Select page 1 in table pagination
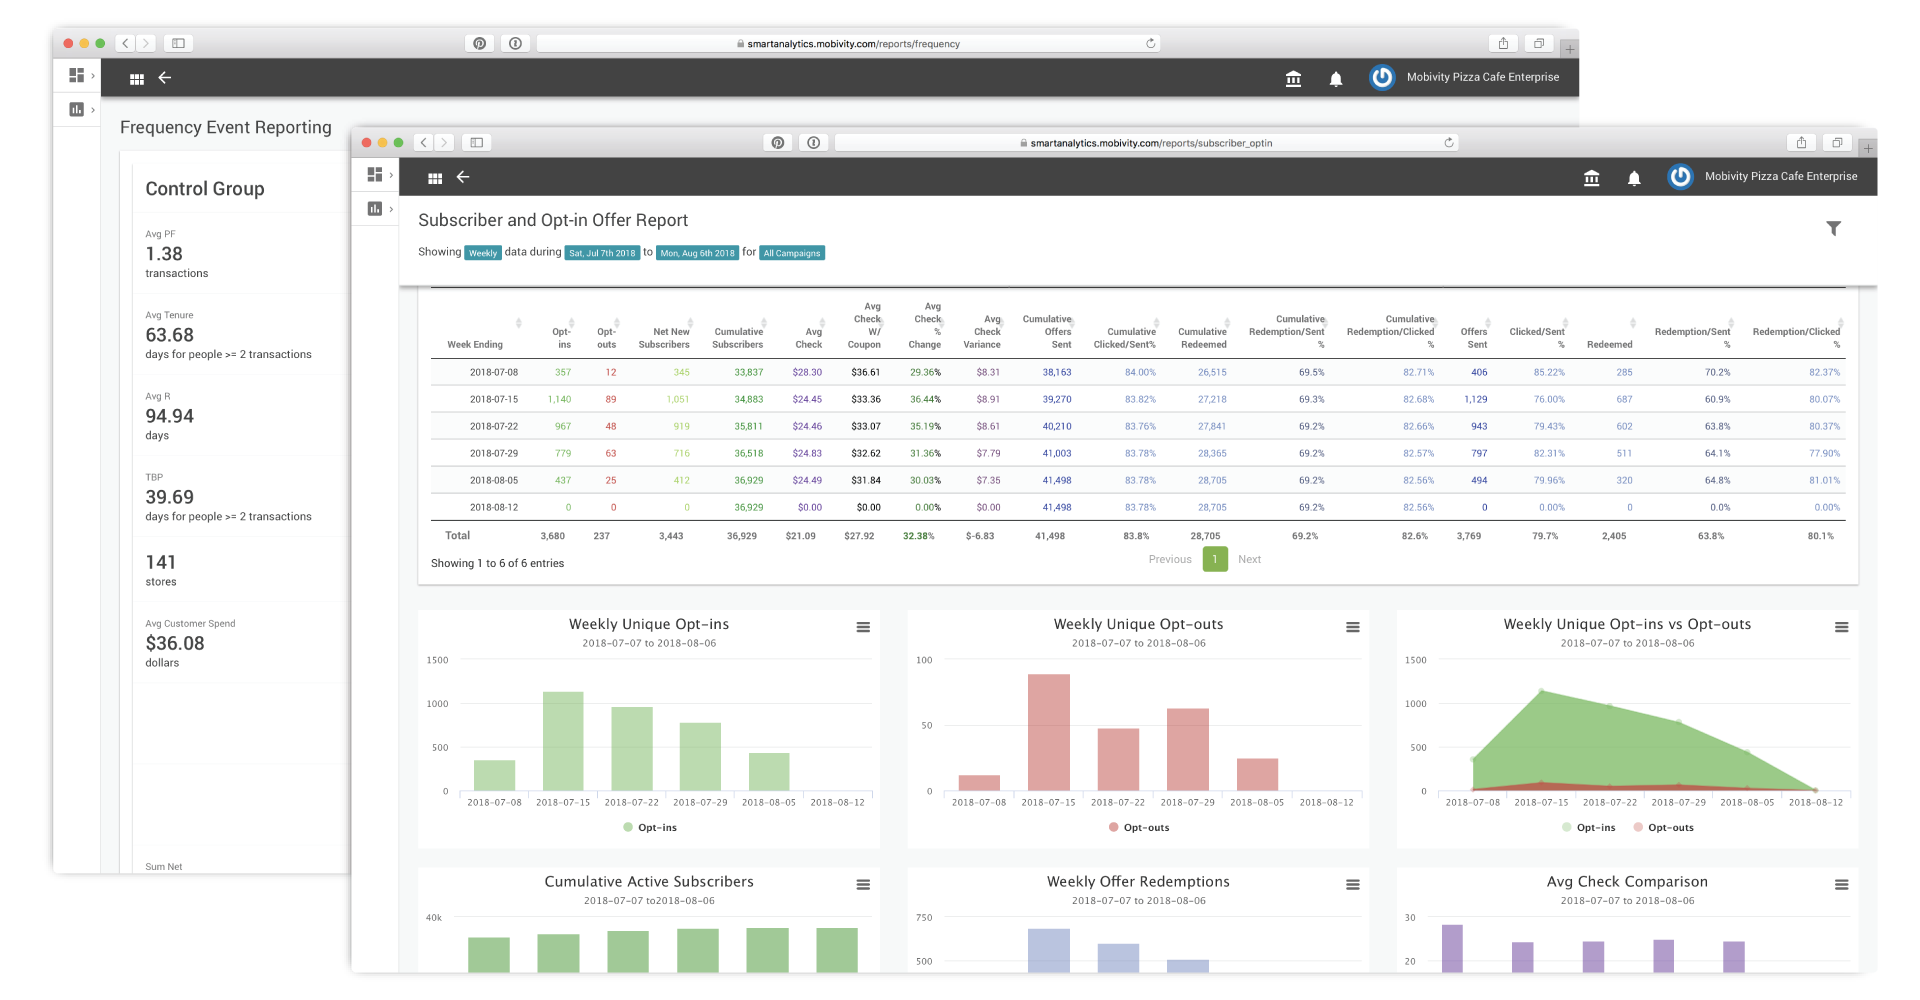Screen dimensions: 1920x1000 1215,560
